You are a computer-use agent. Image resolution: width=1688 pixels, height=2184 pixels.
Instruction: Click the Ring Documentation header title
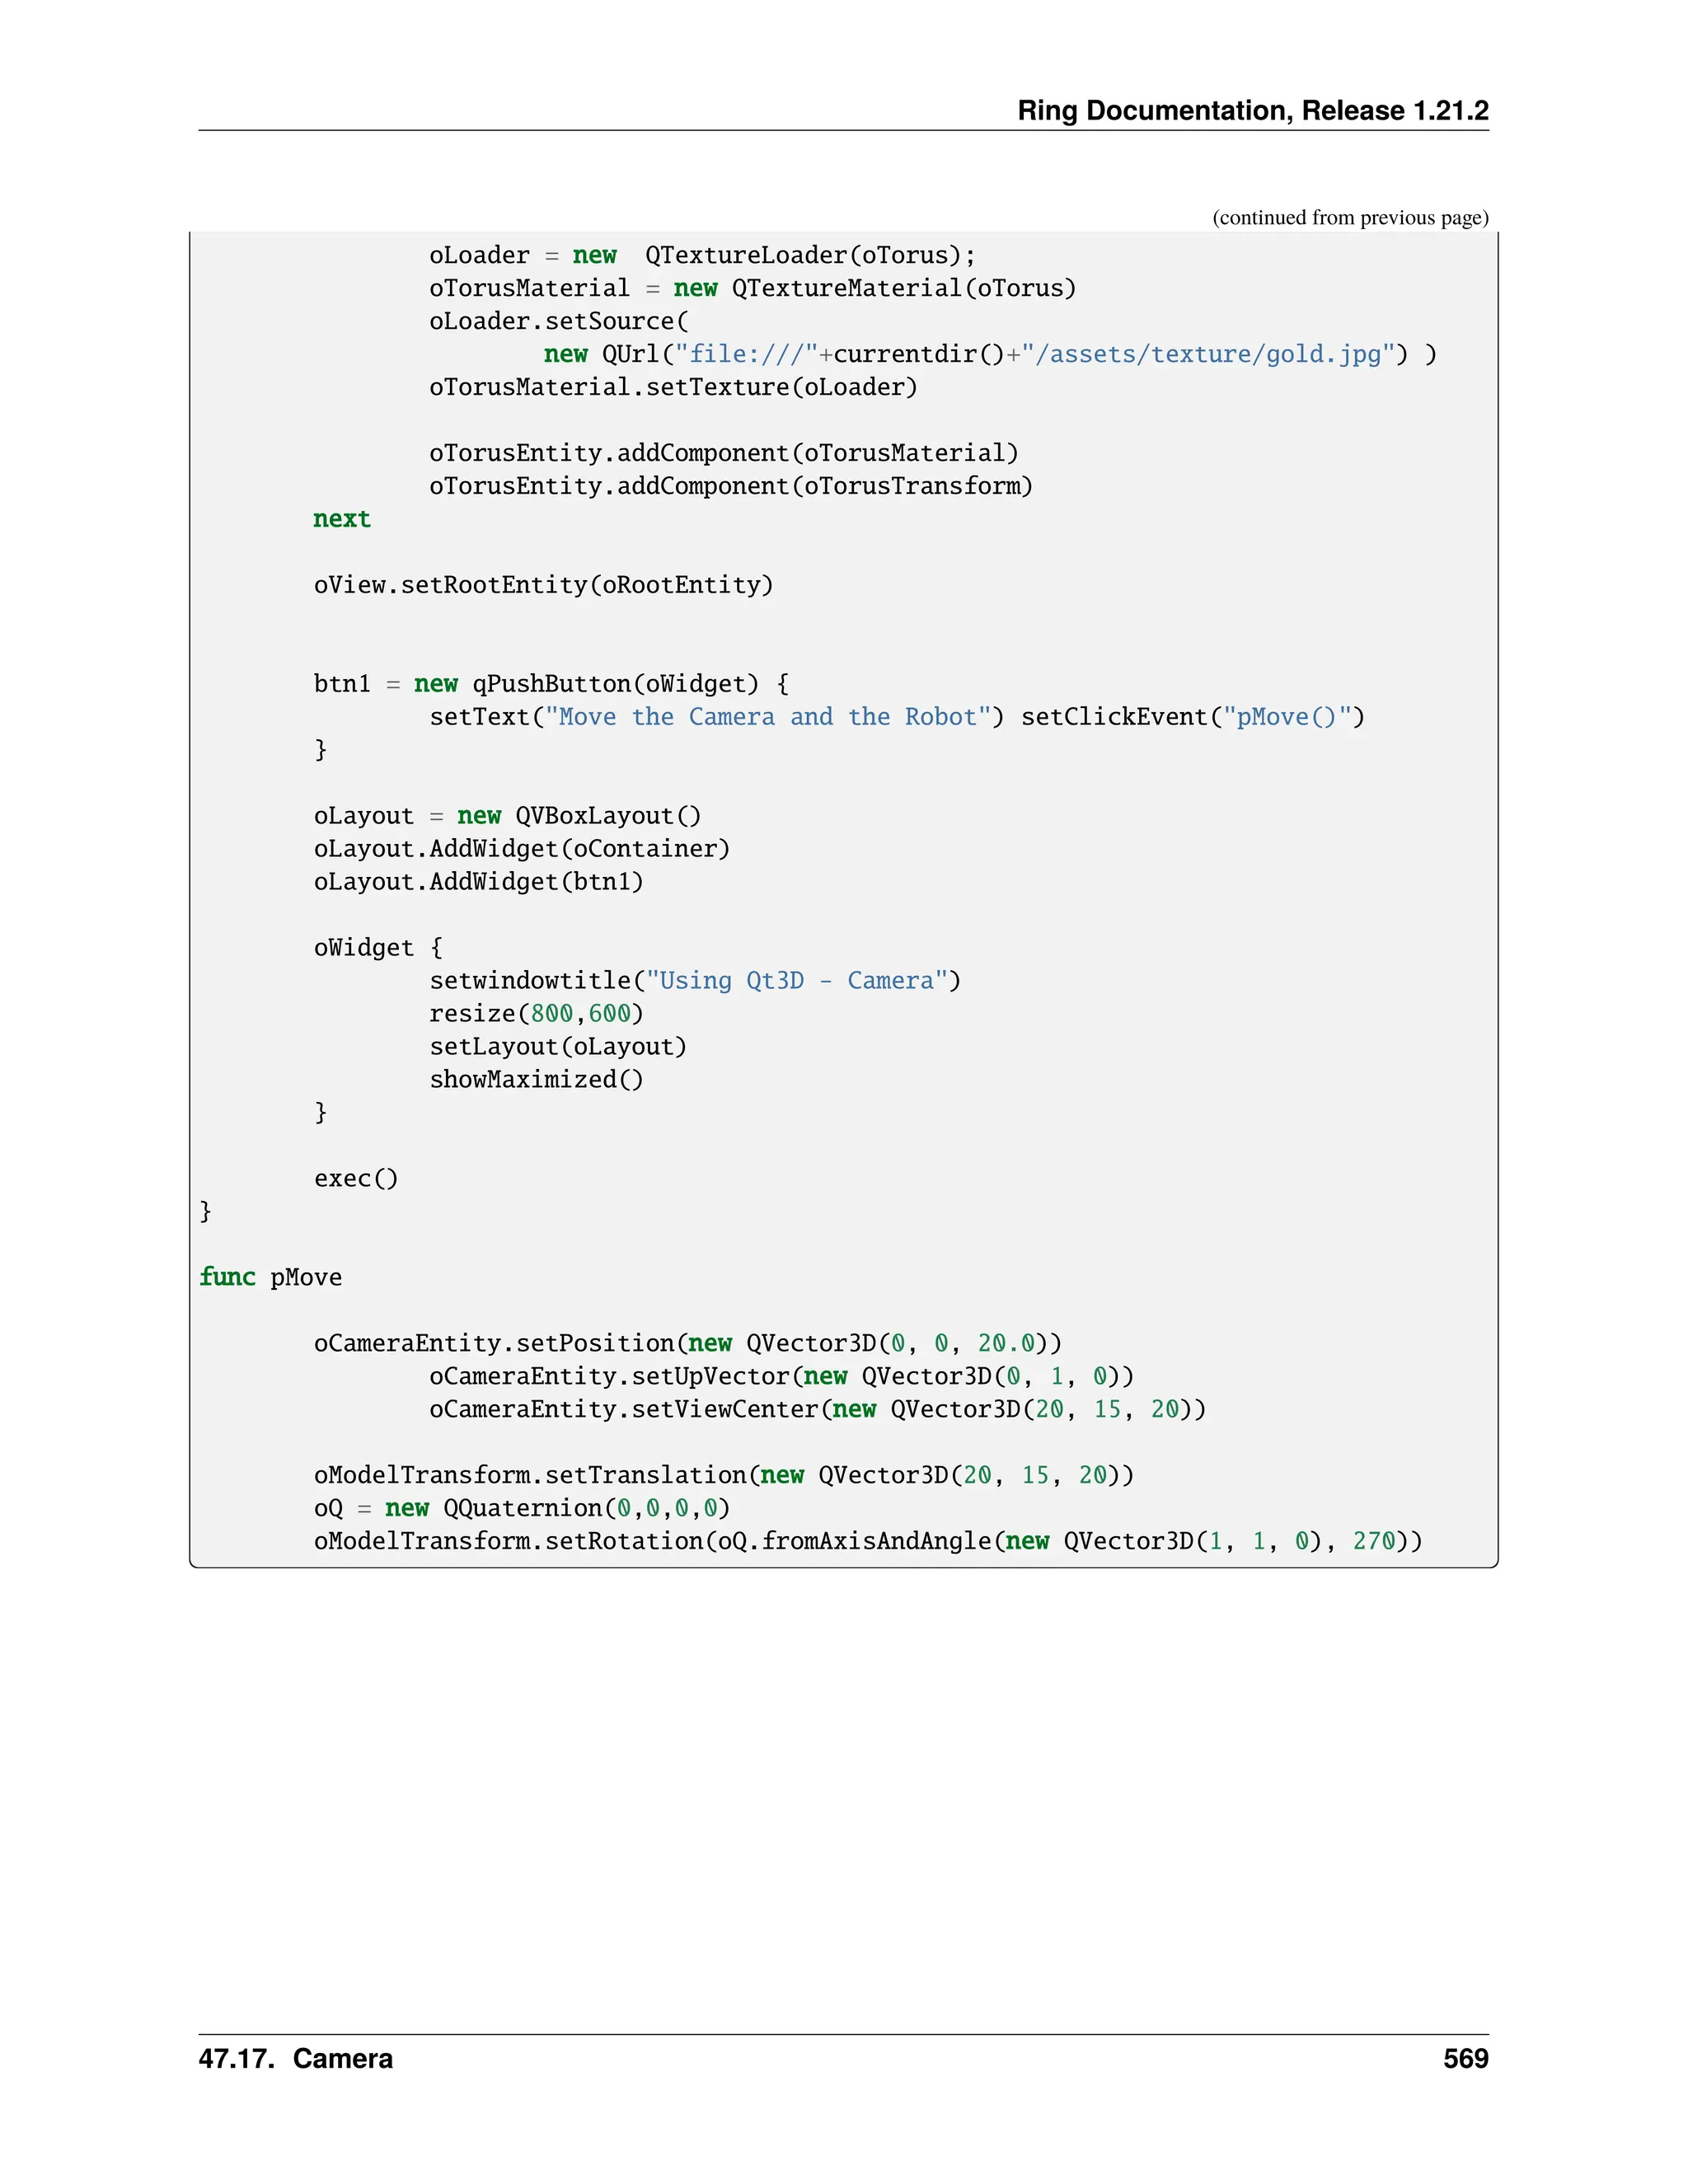(x=1252, y=110)
